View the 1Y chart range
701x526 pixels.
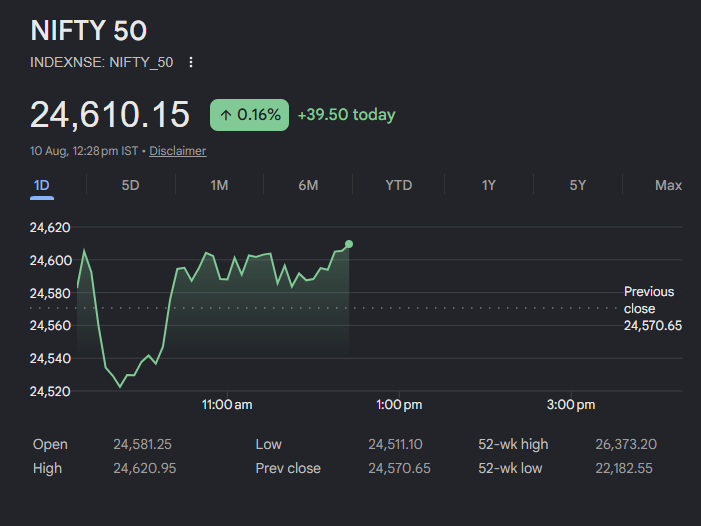coord(489,185)
